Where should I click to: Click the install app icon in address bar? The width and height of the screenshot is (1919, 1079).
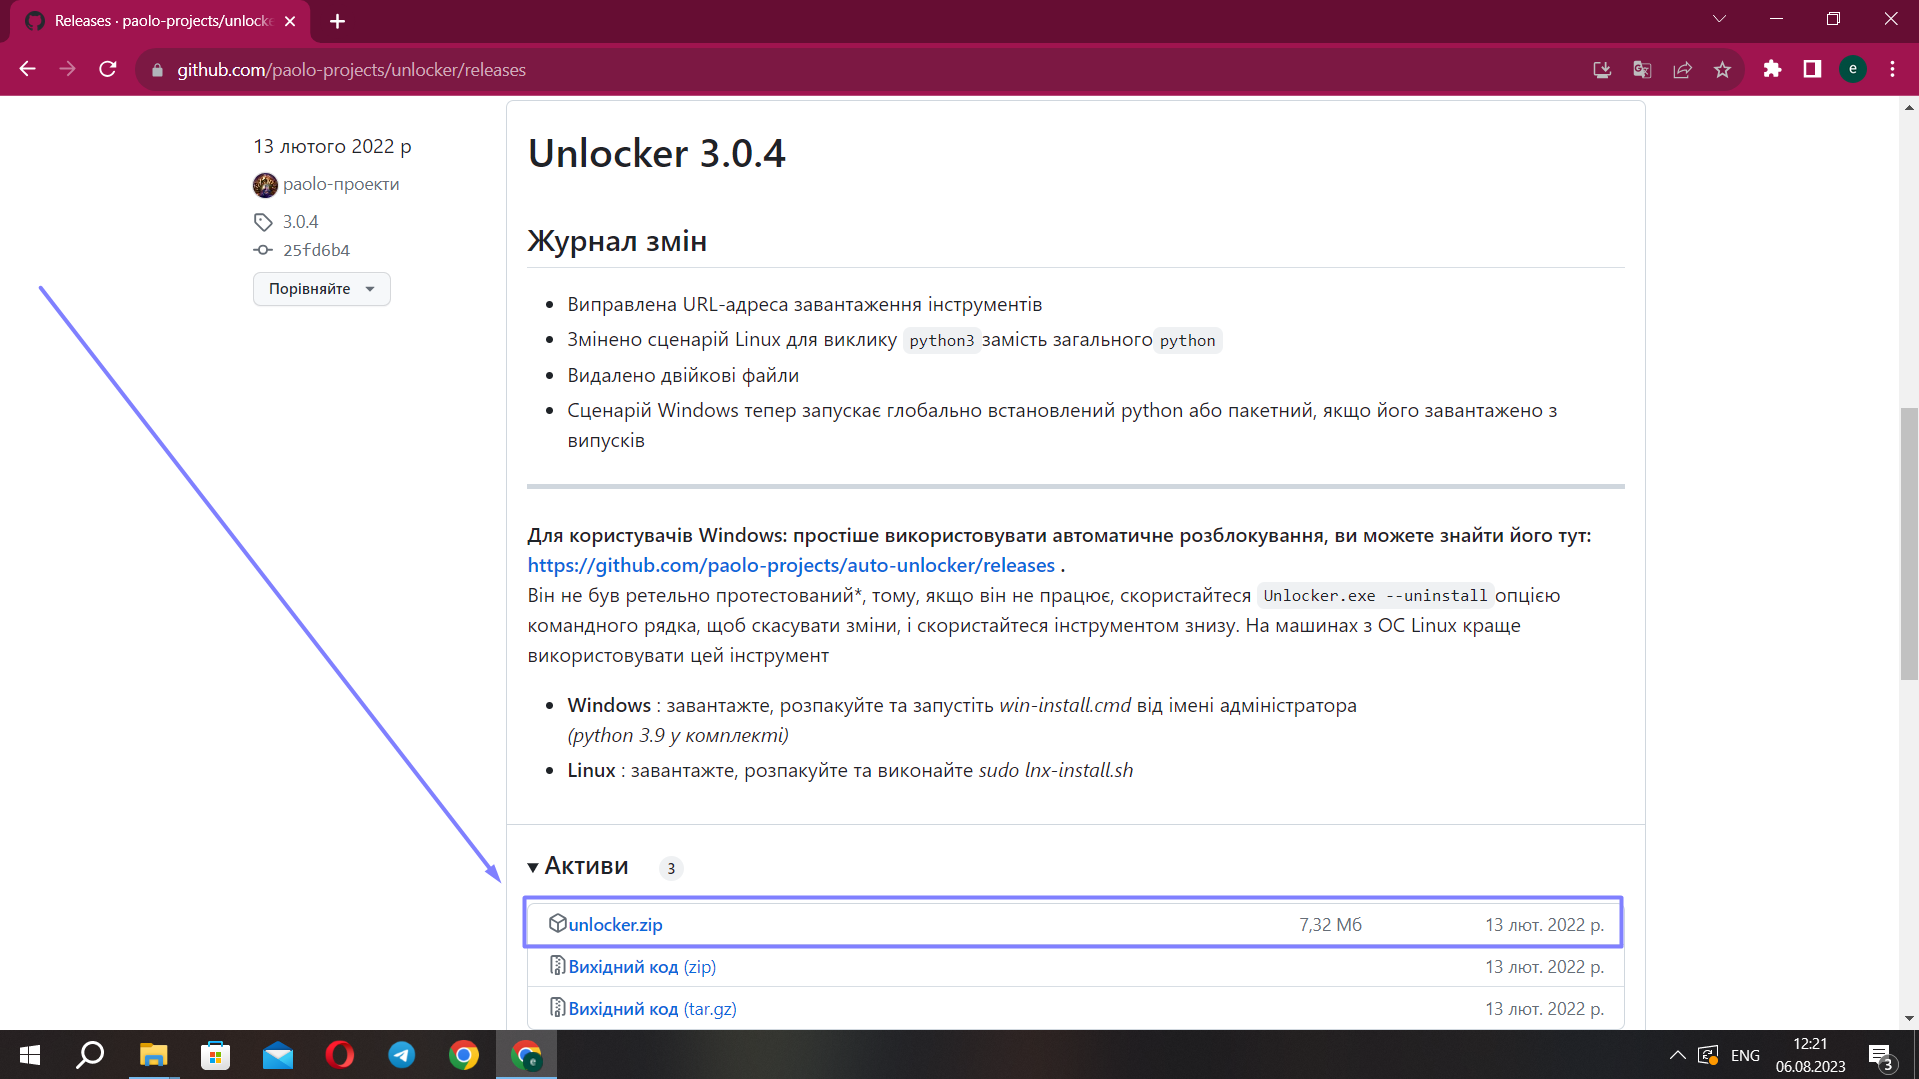1602,69
